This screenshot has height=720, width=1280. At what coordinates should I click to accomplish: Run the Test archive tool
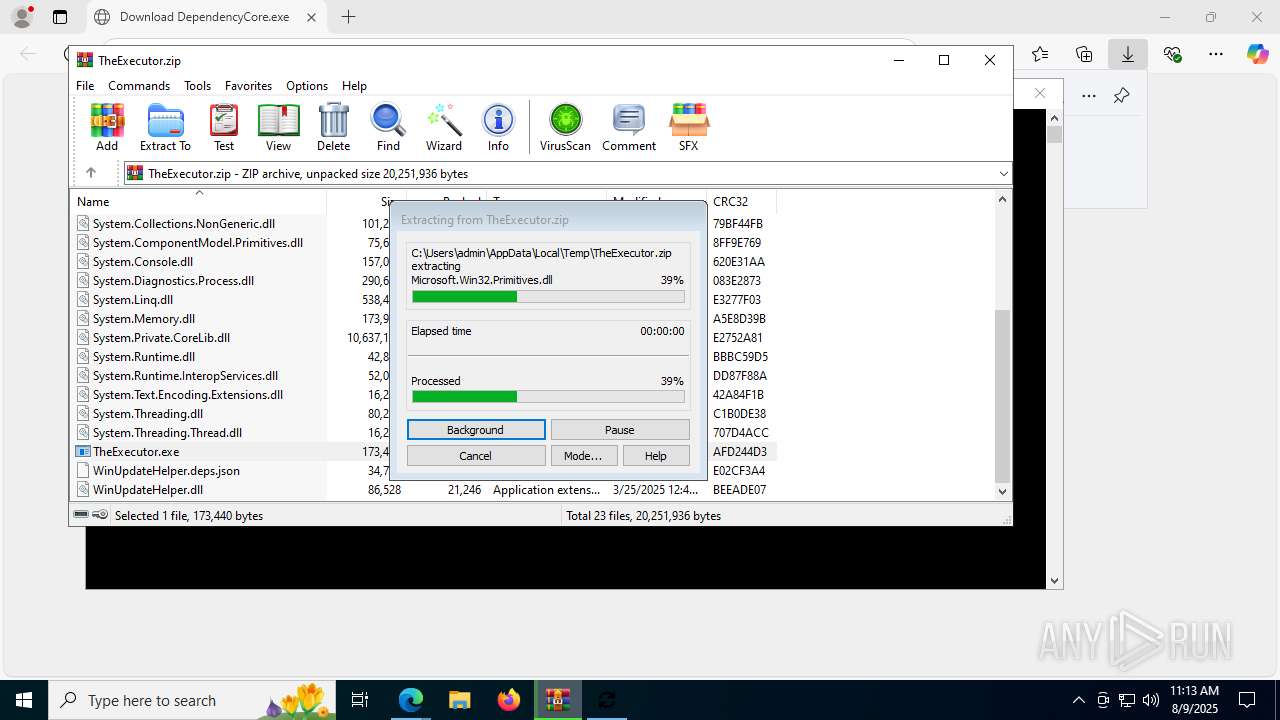point(224,127)
